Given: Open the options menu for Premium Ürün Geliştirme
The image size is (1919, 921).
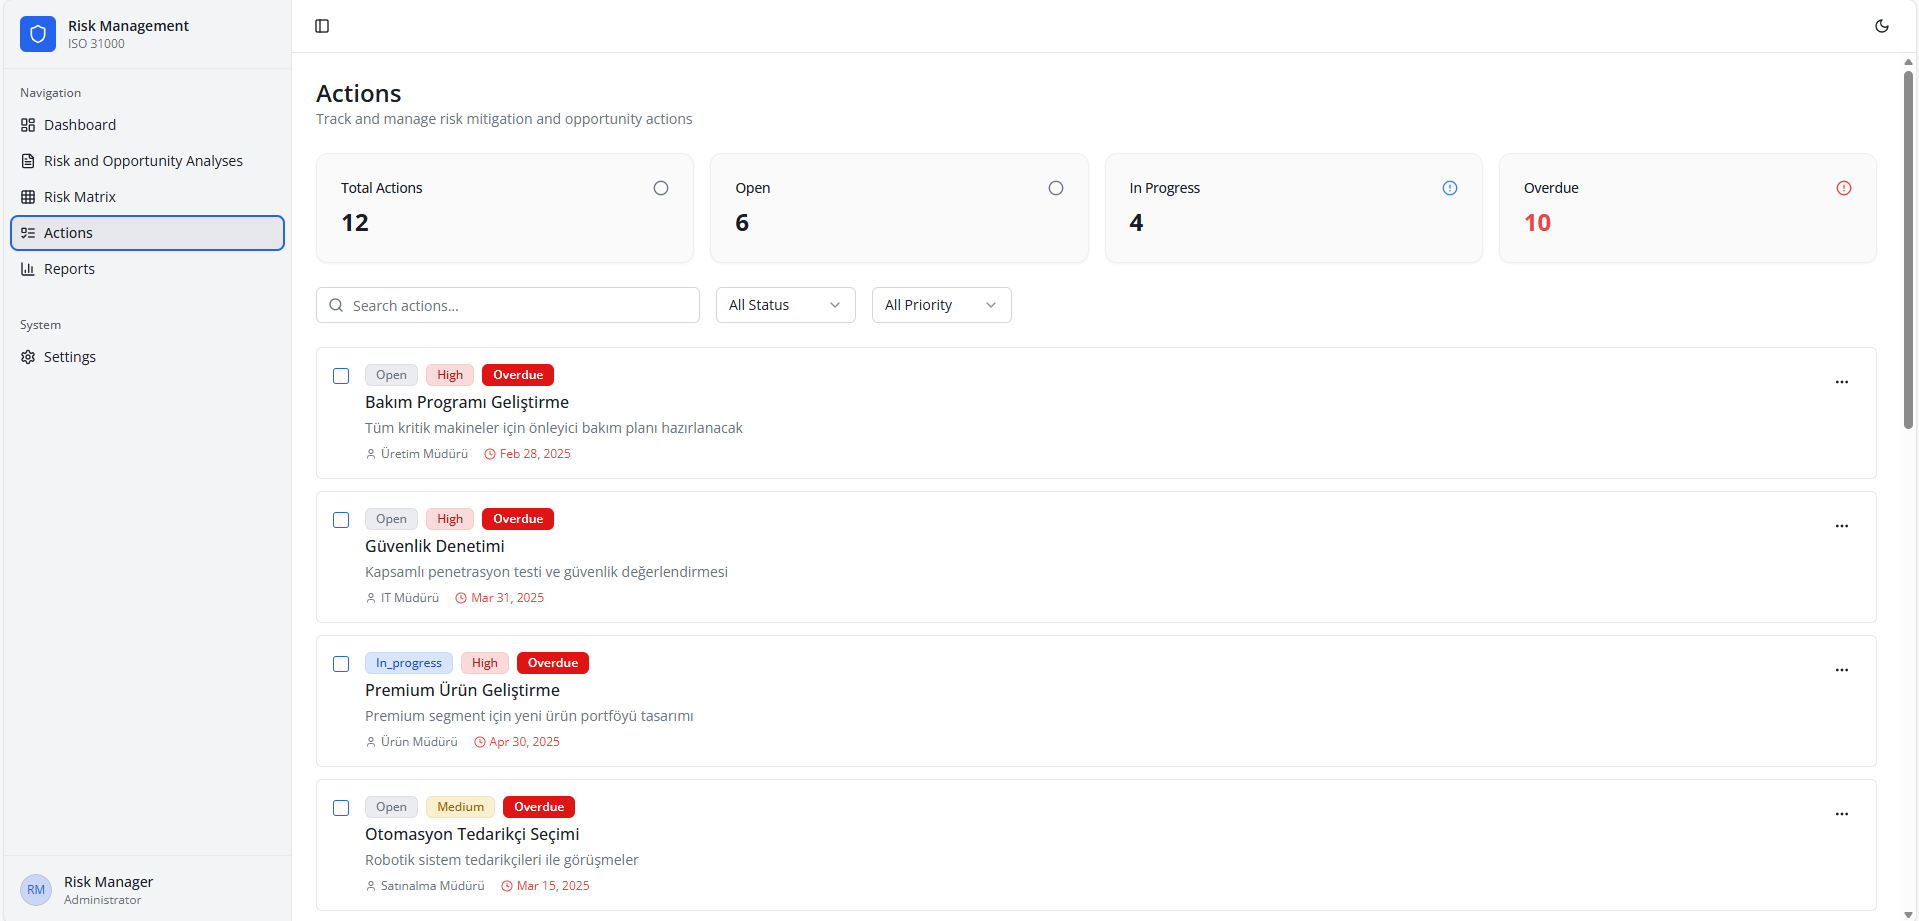Looking at the screenshot, I should point(1841,670).
